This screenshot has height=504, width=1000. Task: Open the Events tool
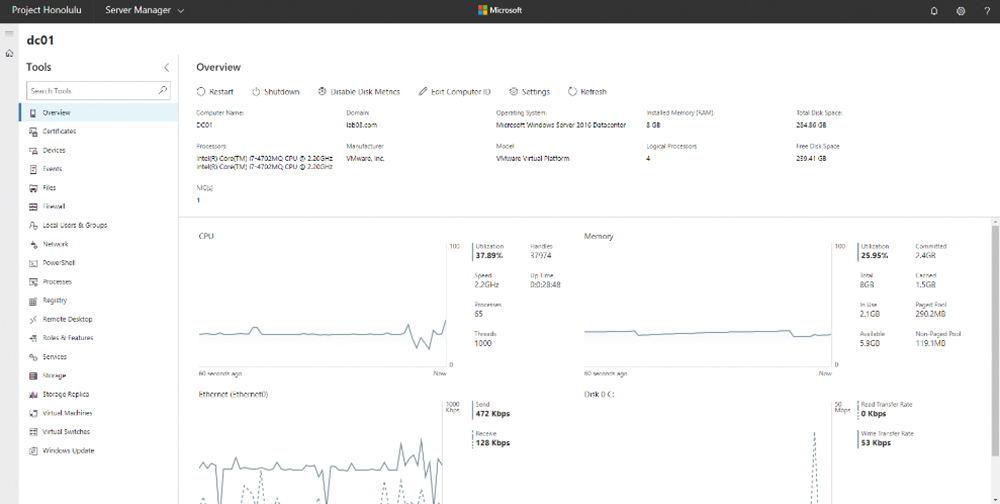pyautogui.click(x=99, y=169)
